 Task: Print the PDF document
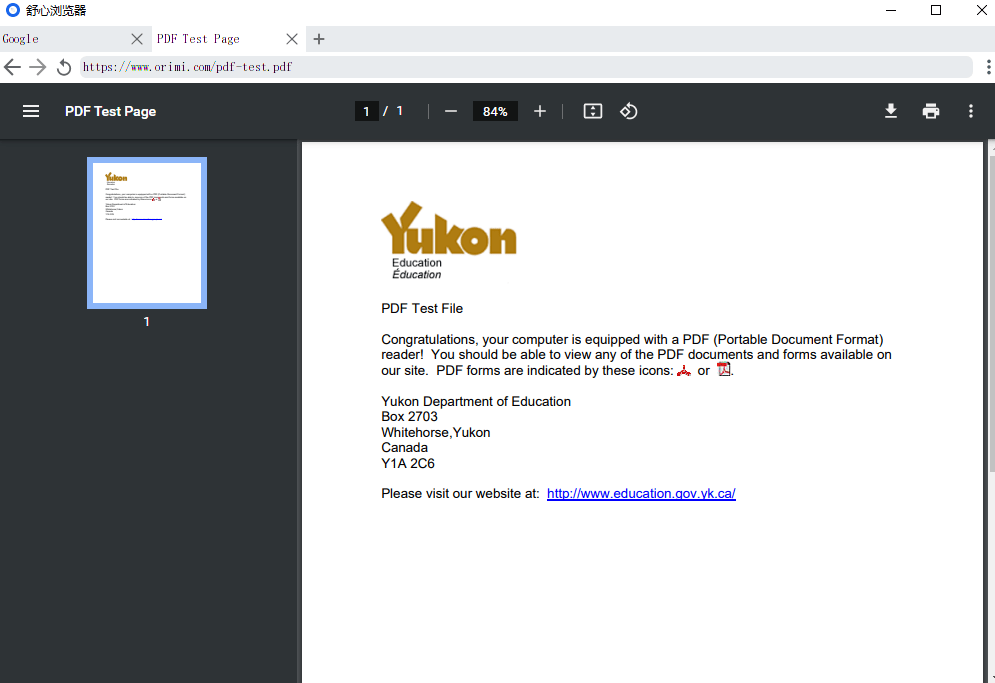[931, 112]
